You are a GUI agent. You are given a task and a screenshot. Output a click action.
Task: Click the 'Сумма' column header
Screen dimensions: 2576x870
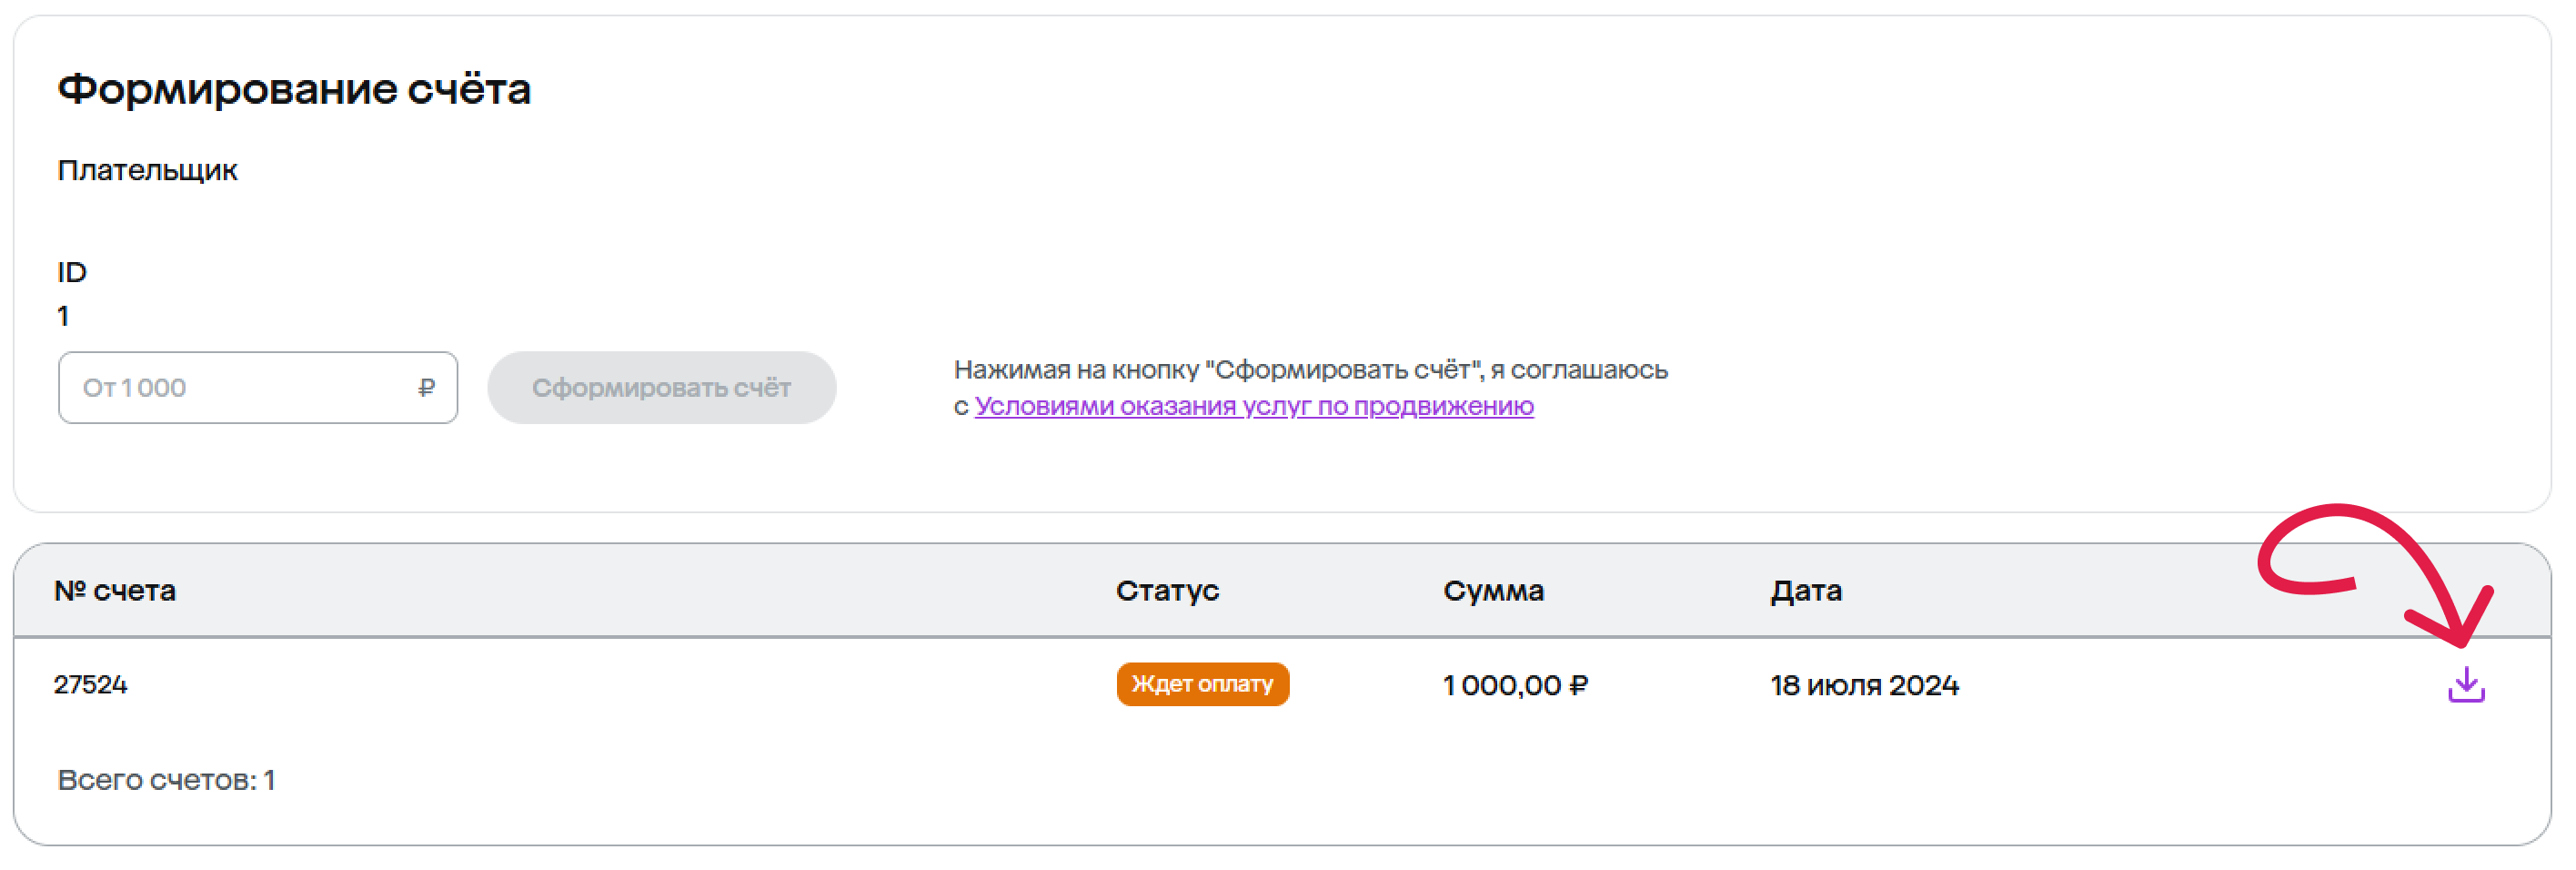[x=1493, y=591]
